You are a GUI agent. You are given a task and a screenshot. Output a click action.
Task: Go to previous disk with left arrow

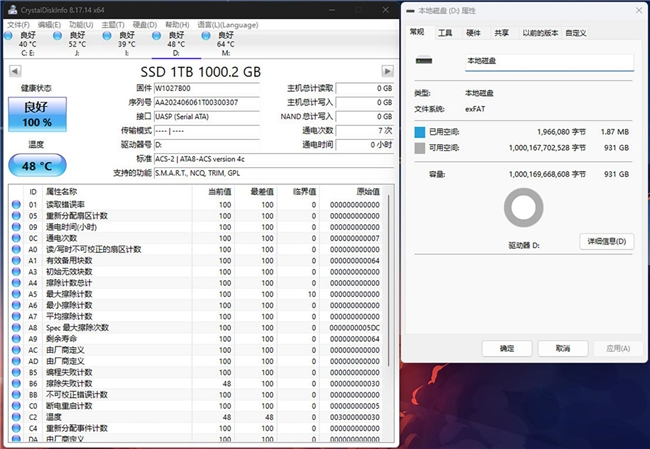click(12, 73)
